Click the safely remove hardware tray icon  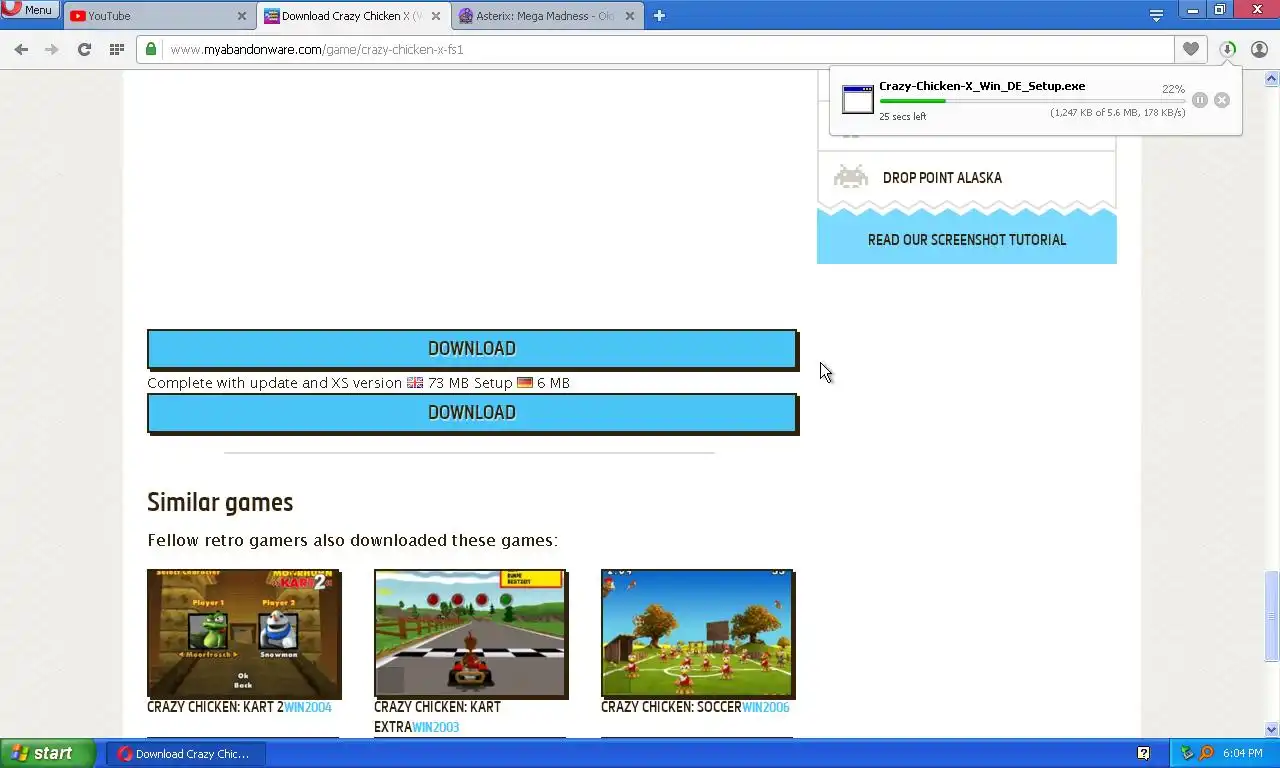pyautogui.click(x=1188, y=754)
